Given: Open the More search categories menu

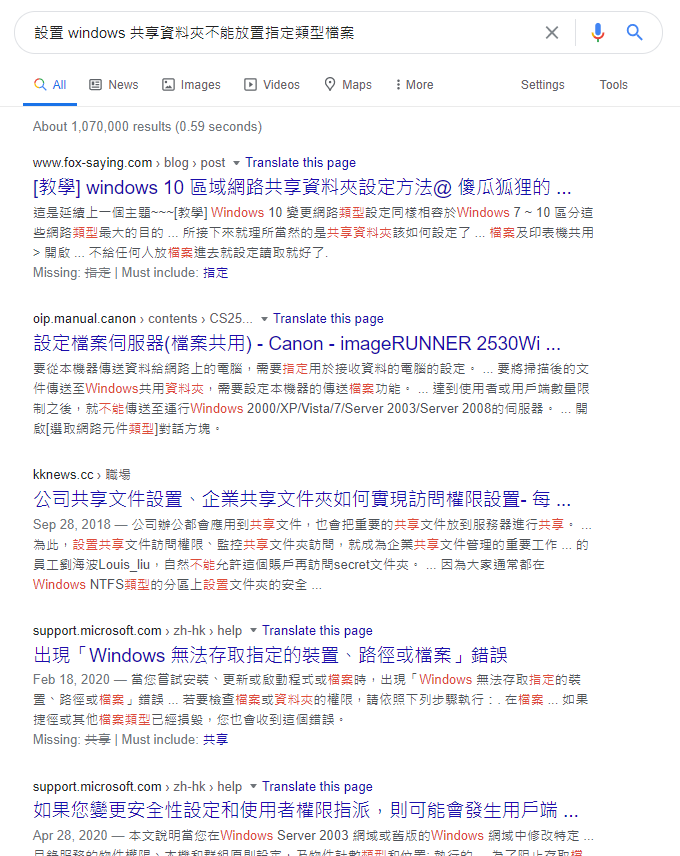Looking at the screenshot, I should tap(414, 85).
